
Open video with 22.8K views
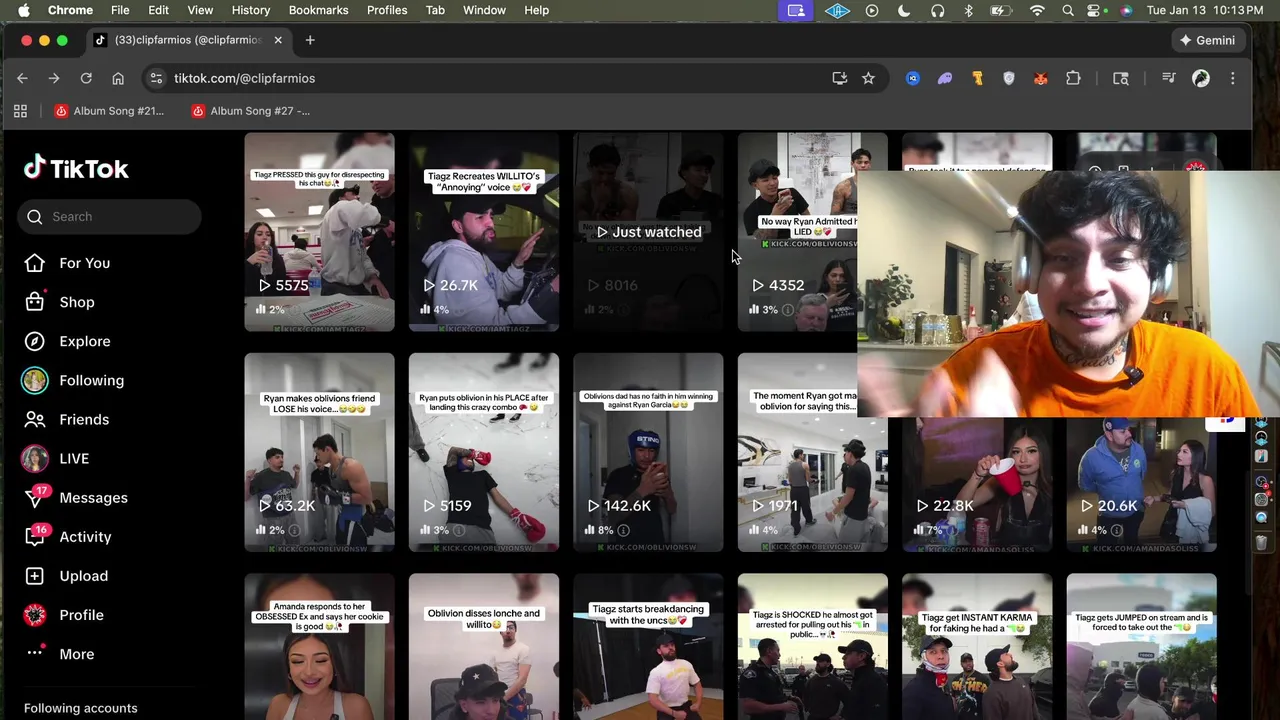977,485
